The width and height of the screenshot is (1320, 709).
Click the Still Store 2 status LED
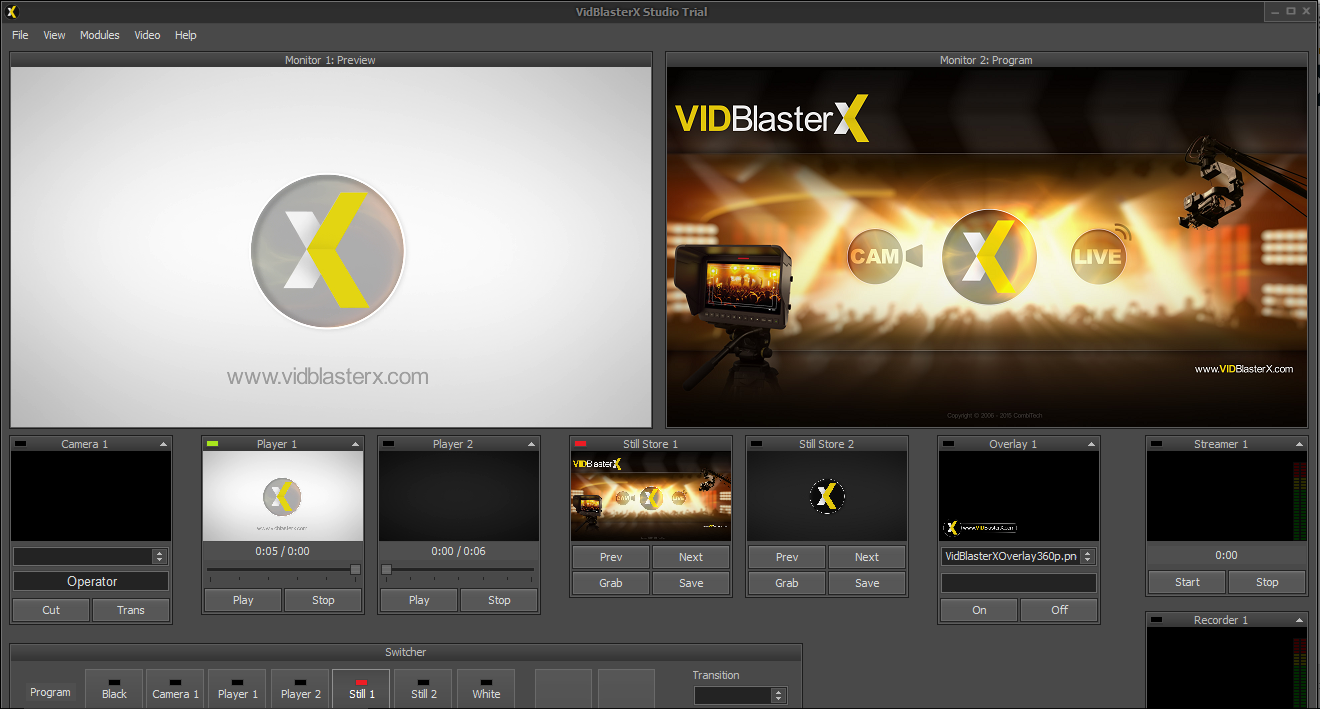pyautogui.click(x=757, y=444)
